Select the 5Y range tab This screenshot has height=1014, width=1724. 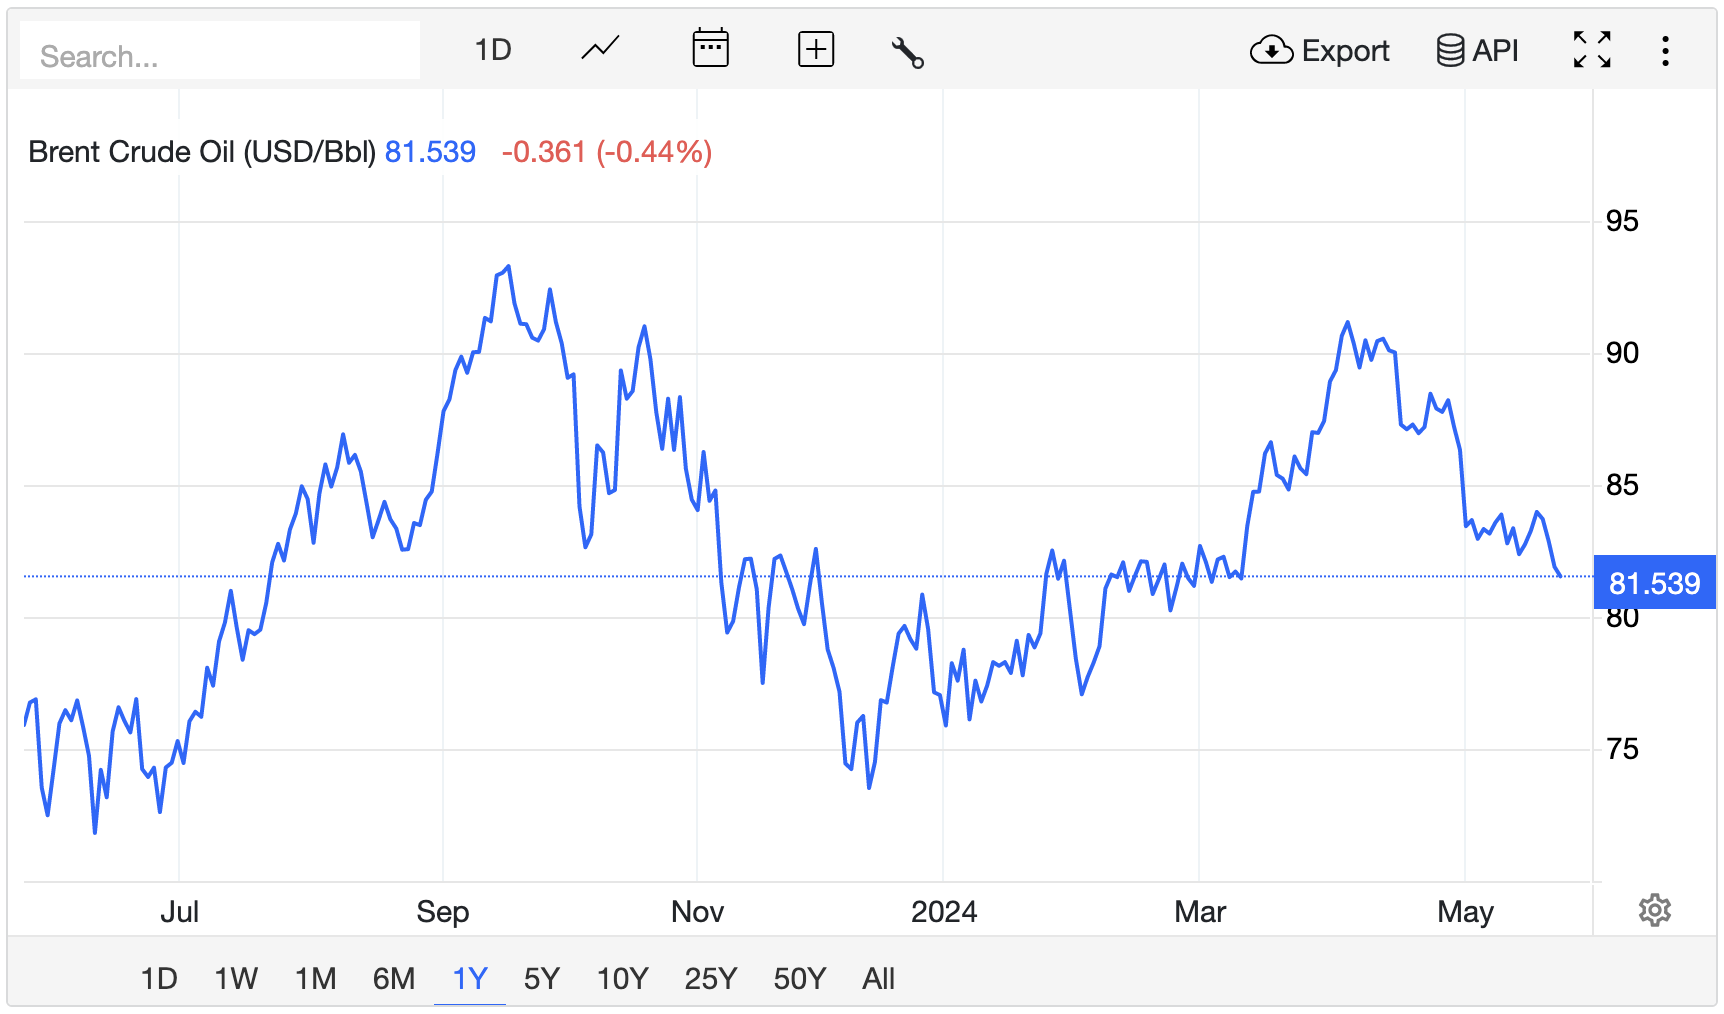542,978
